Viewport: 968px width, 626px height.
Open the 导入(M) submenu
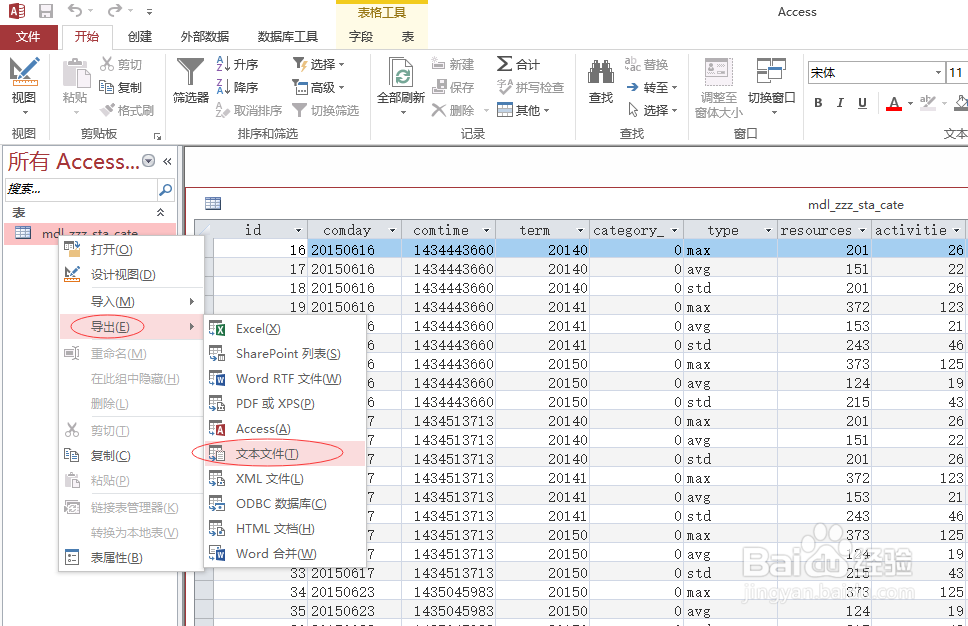pos(131,301)
